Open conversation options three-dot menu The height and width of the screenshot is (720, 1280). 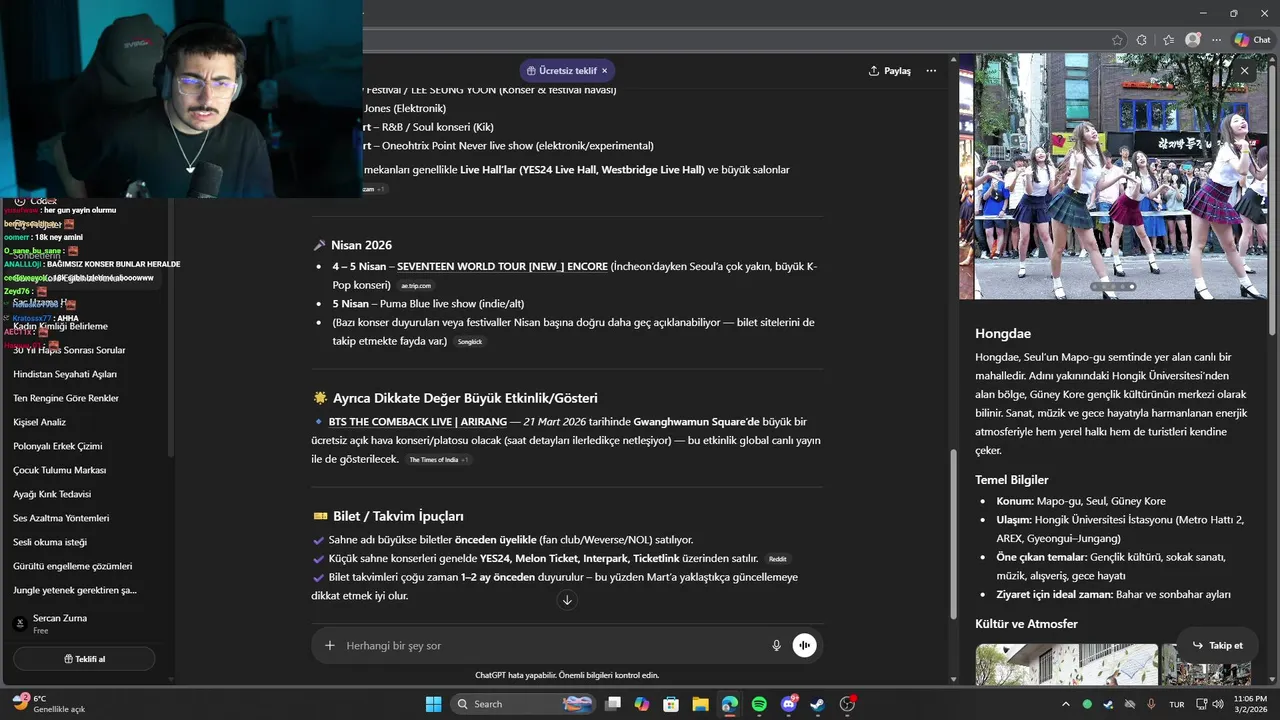[x=931, y=71]
